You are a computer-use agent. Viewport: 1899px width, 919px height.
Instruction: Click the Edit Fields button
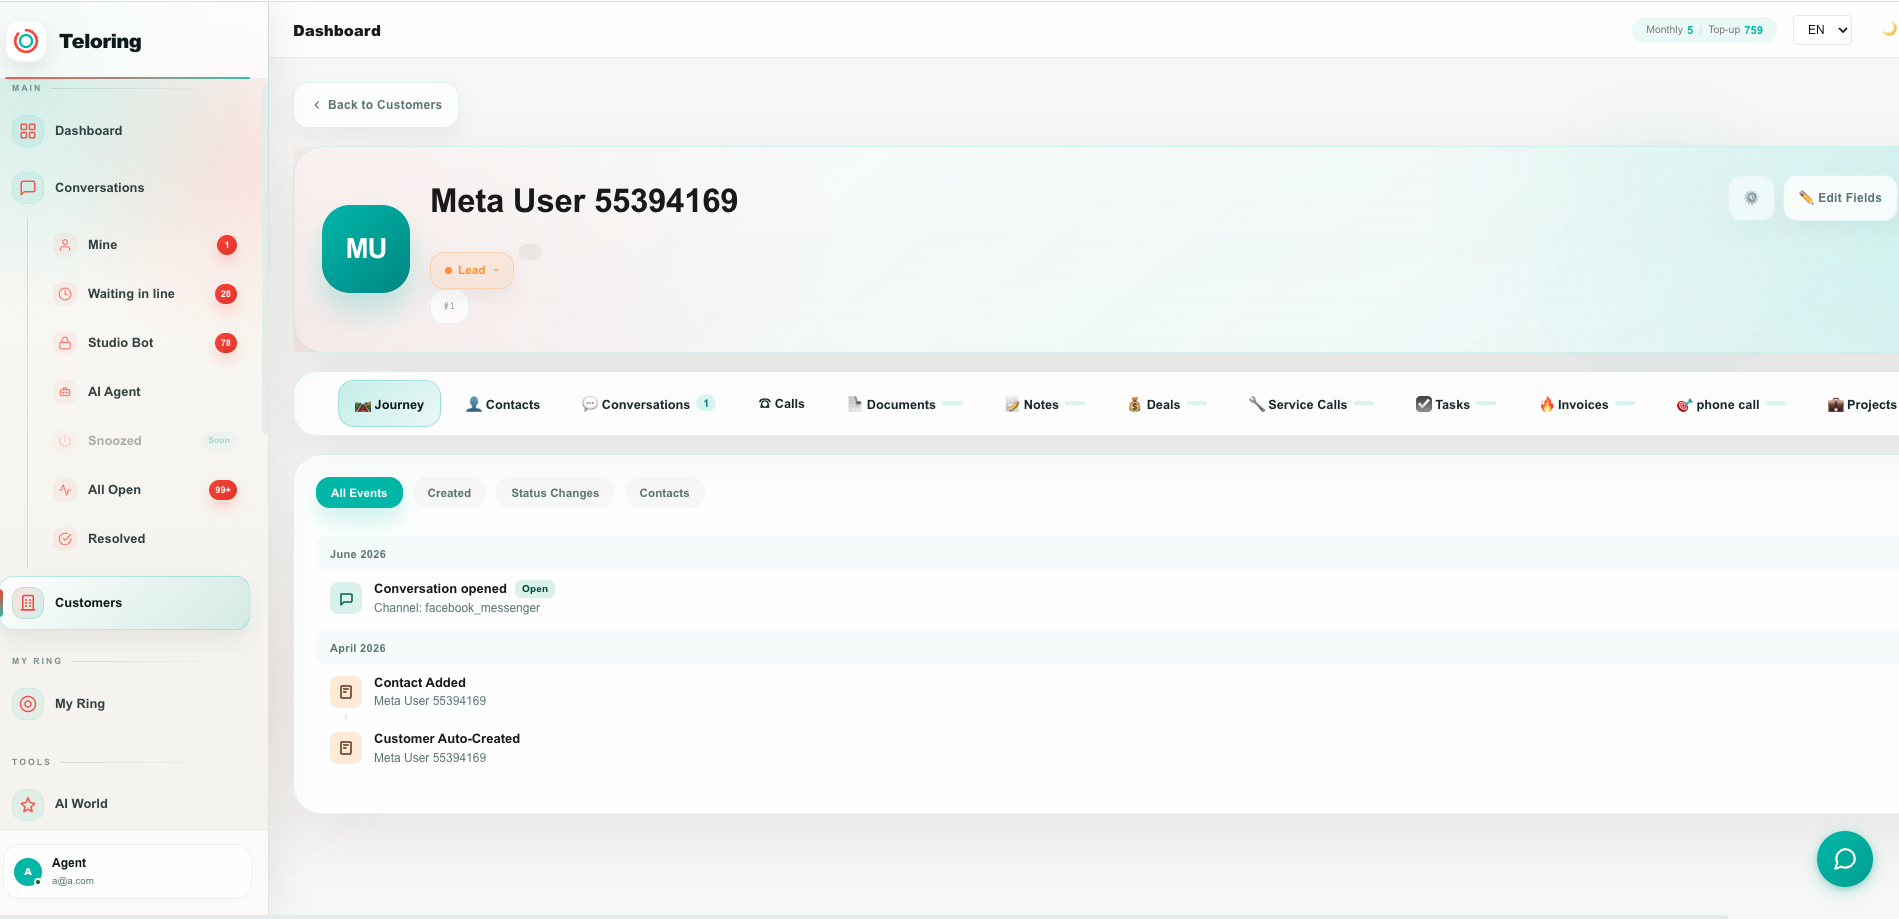tap(1840, 198)
